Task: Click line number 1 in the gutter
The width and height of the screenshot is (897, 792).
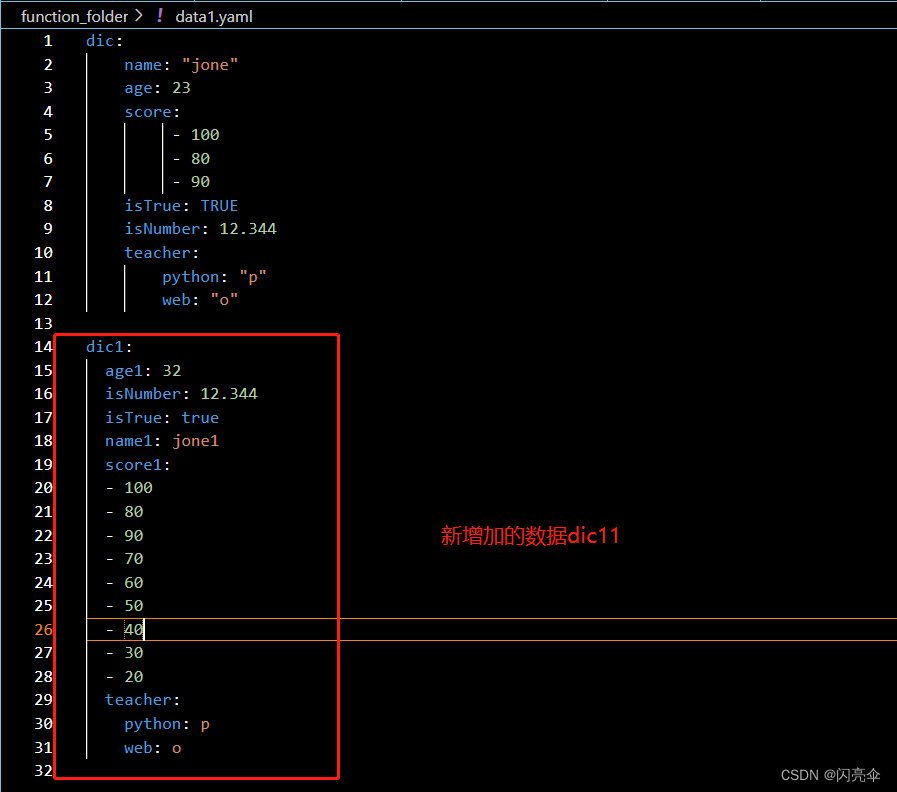Action: (47, 40)
